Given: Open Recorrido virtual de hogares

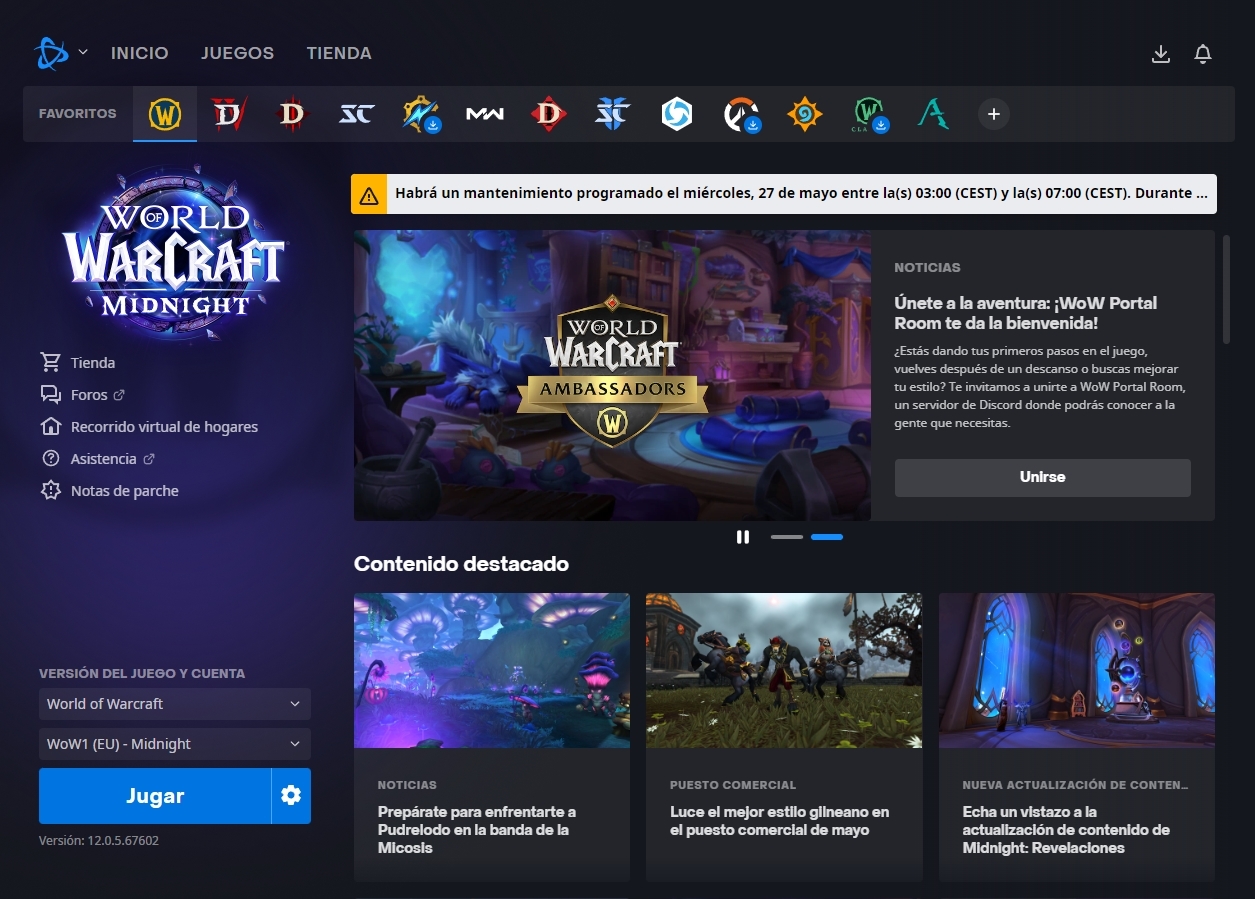Looking at the screenshot, I should pyautogui.click(x=149, y=427).
